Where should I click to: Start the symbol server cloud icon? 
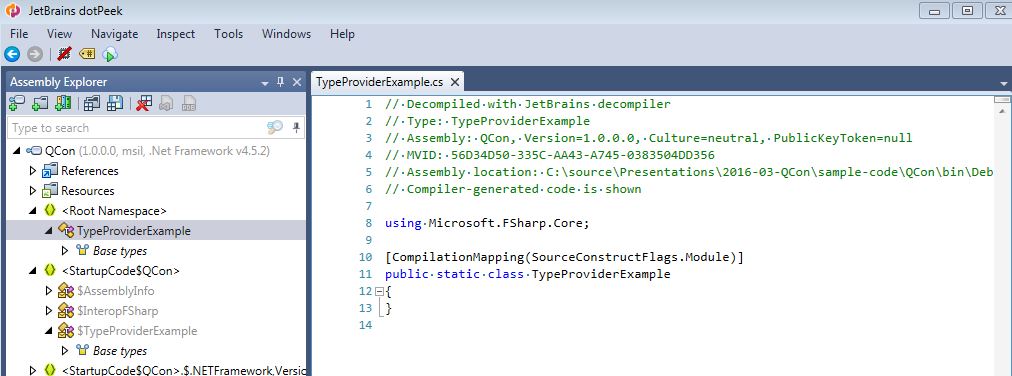coord(110,54)
